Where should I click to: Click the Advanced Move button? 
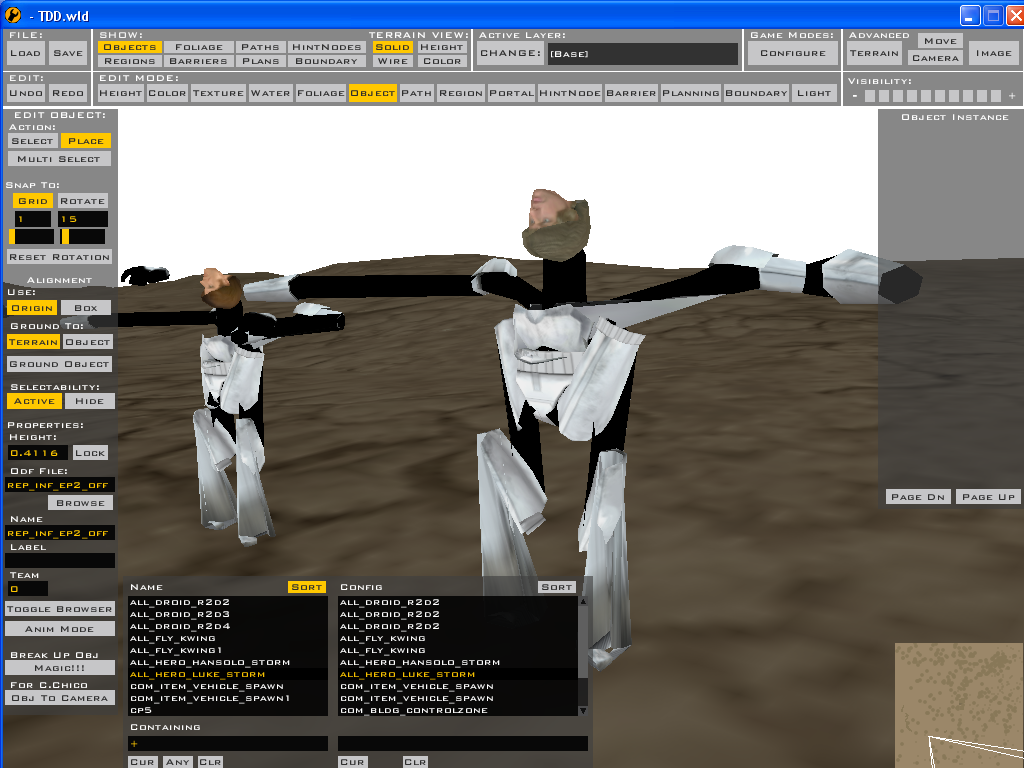point(940,40)
